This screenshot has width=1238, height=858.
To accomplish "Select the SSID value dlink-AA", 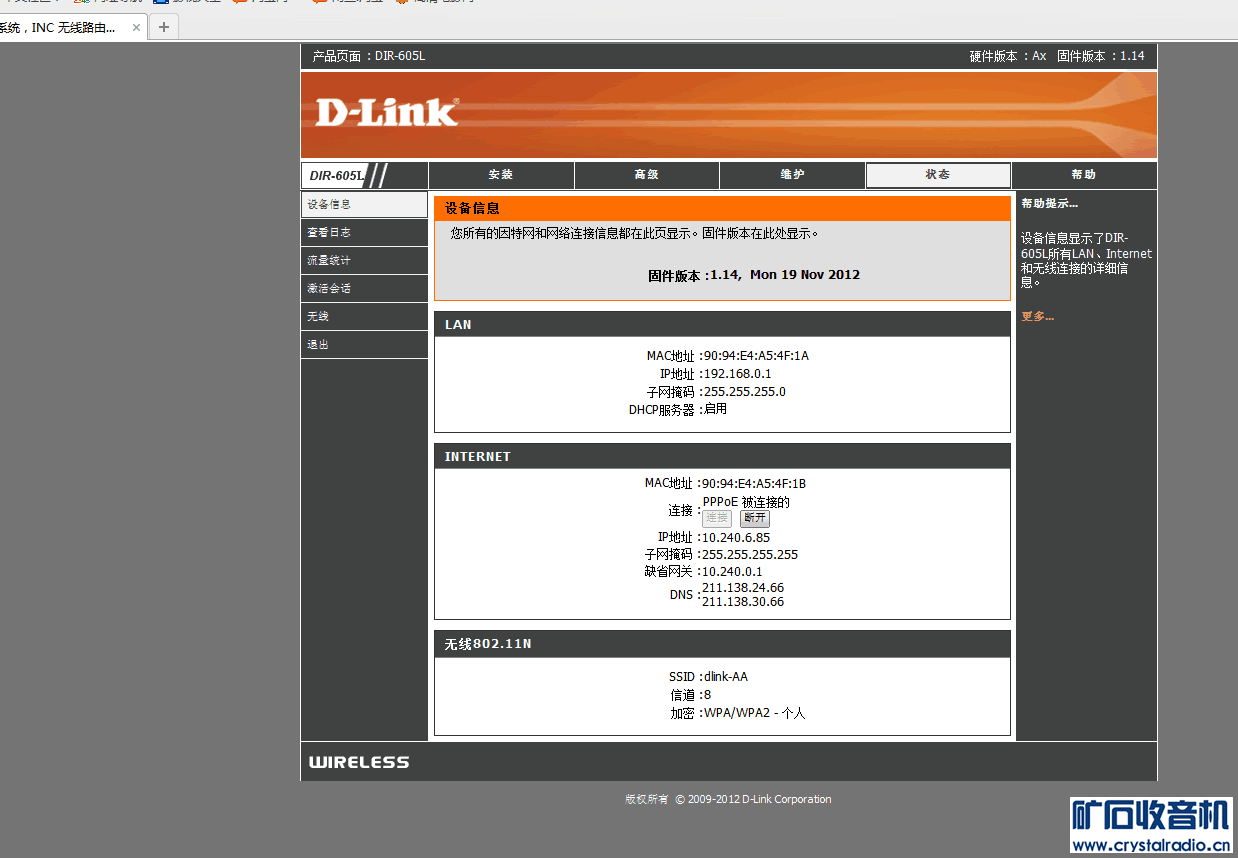I will (x=726, y=677).
